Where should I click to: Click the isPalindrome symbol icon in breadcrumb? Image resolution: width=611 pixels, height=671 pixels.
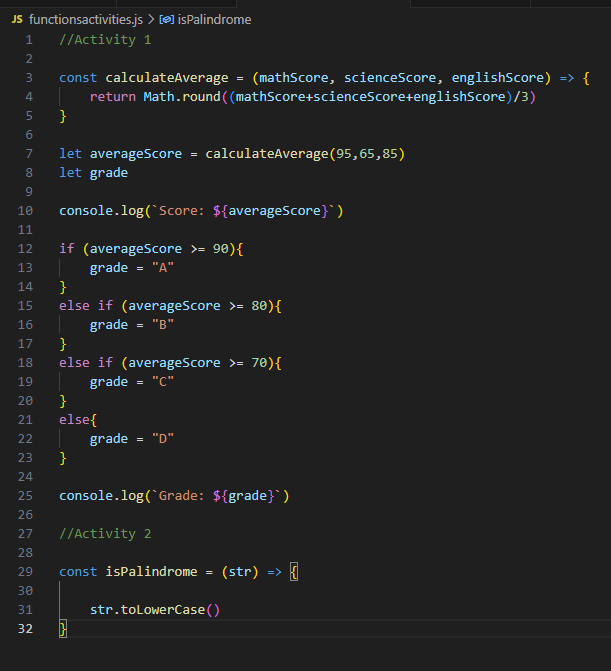[x=167, y=19]
